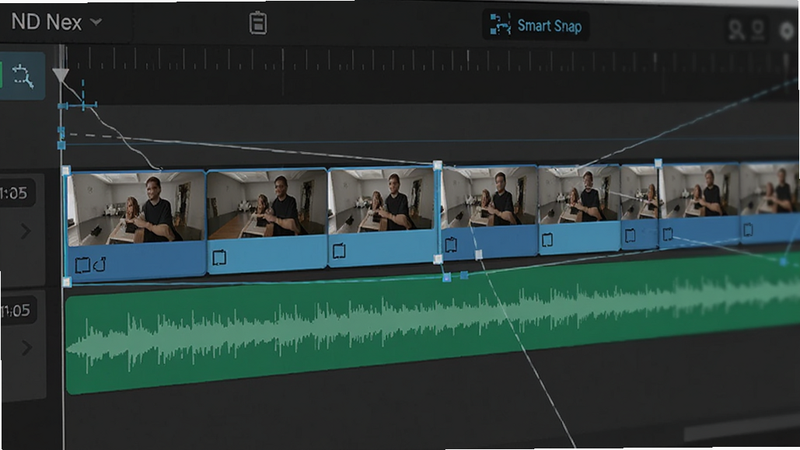800x450 pixels.
Task: Select the second video clip thumbnail
Action: tap(266, 204)
